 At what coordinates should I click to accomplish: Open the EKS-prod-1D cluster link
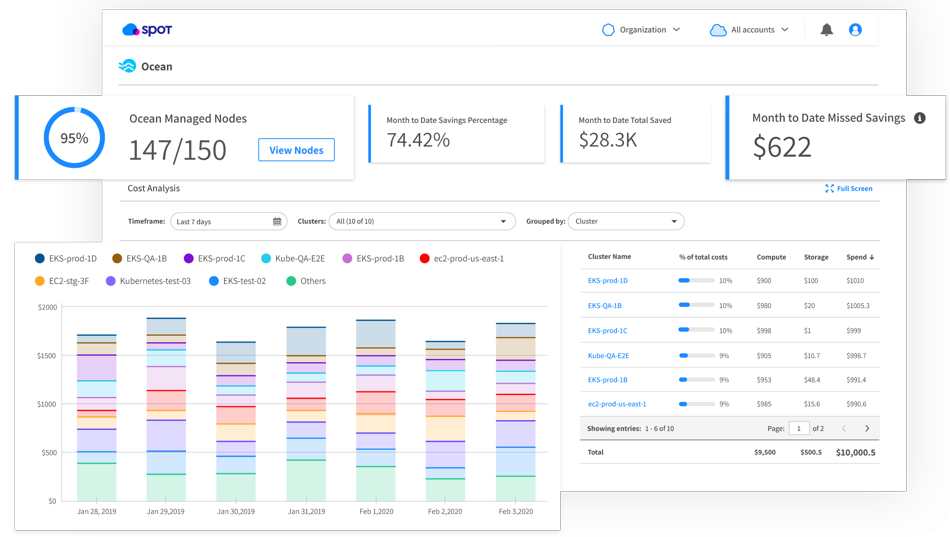pyautogui.click(x=608, y=281)
